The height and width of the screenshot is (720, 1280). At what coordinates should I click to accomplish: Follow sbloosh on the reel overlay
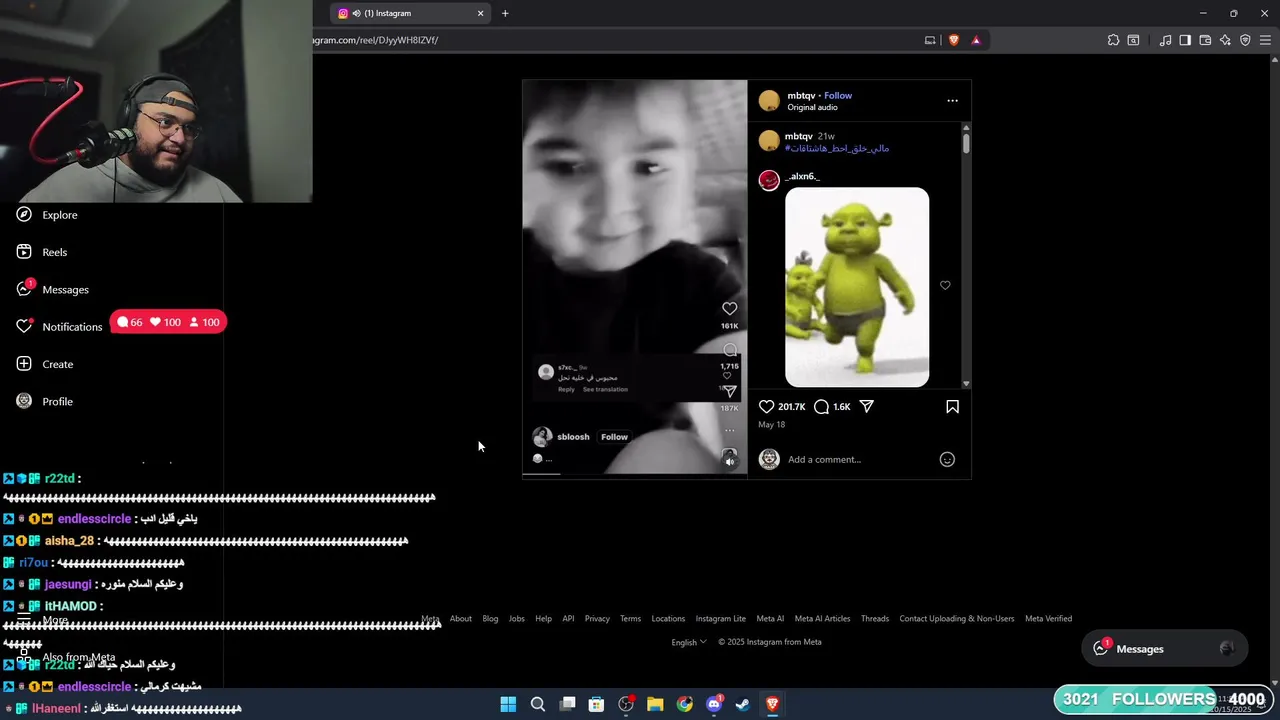pos(614,437)
